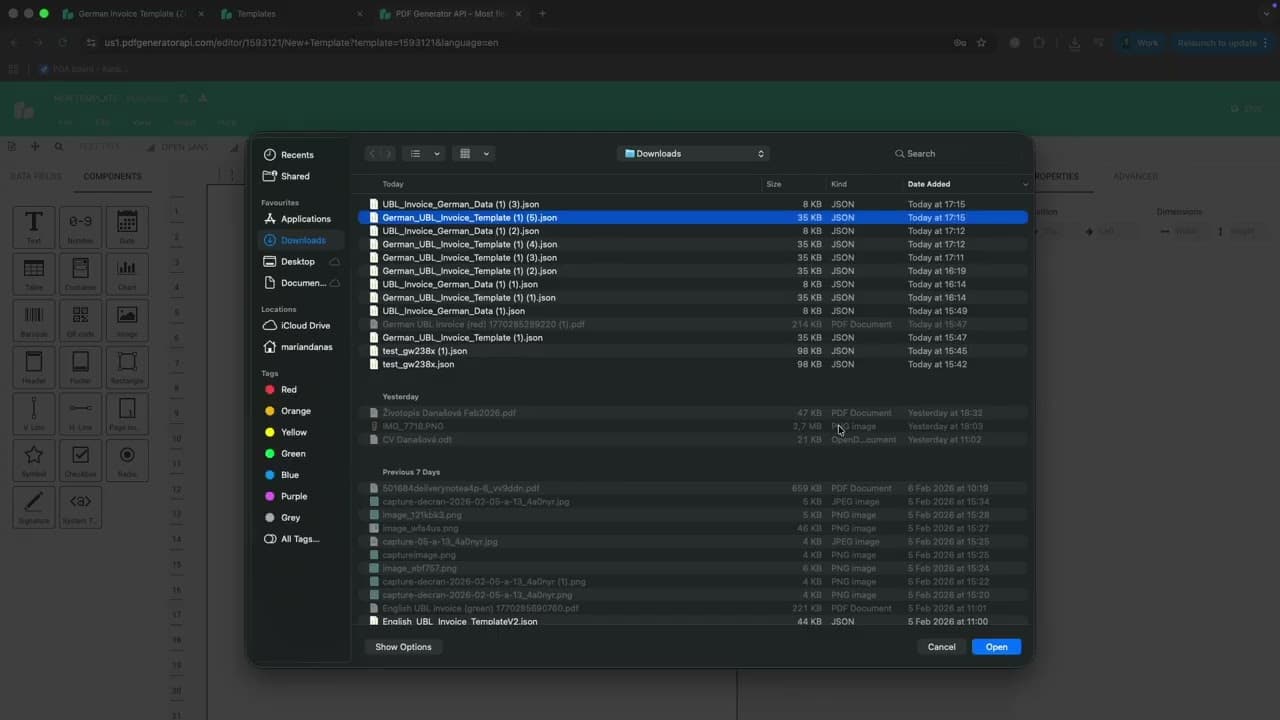
Task: Select the Purple tag
Action: coord(293,497)
